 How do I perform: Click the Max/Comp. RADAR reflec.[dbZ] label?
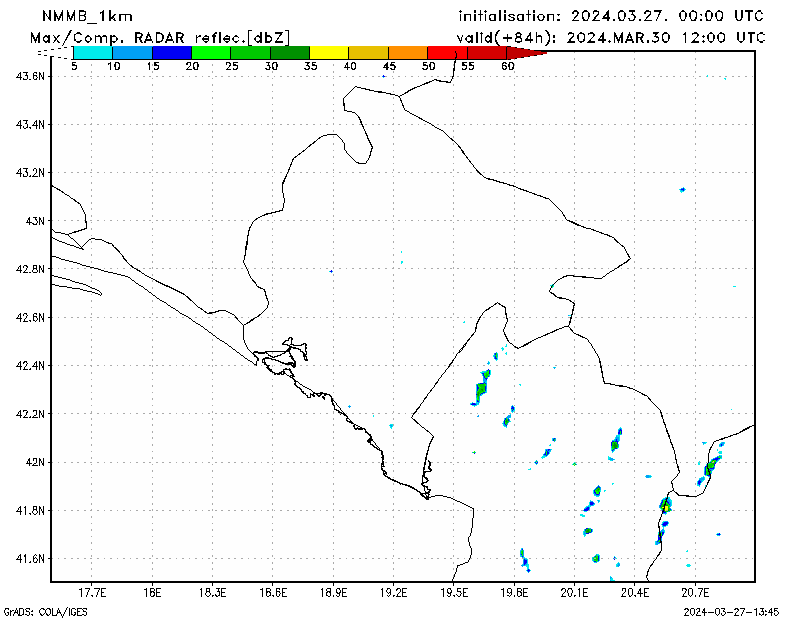point(160,38)
